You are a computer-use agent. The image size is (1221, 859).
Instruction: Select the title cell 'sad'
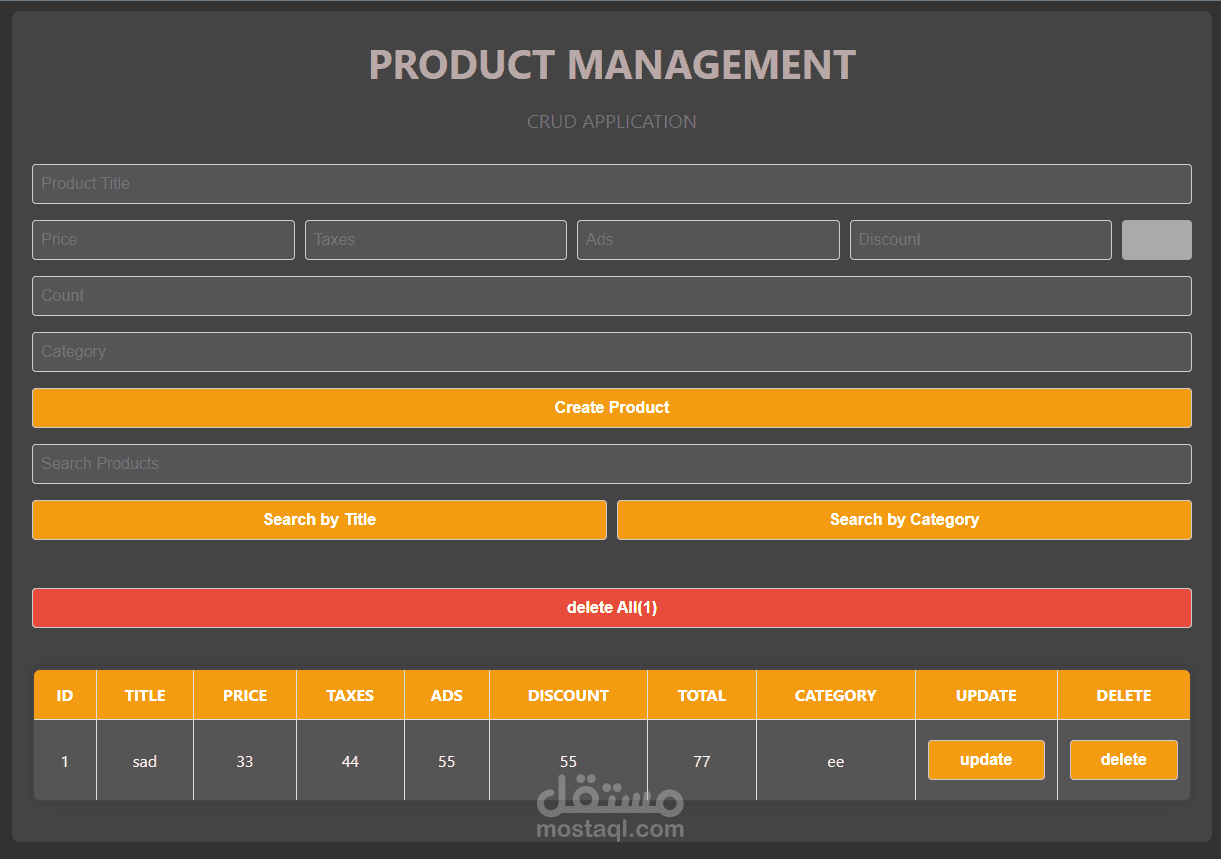click(145, 761)
